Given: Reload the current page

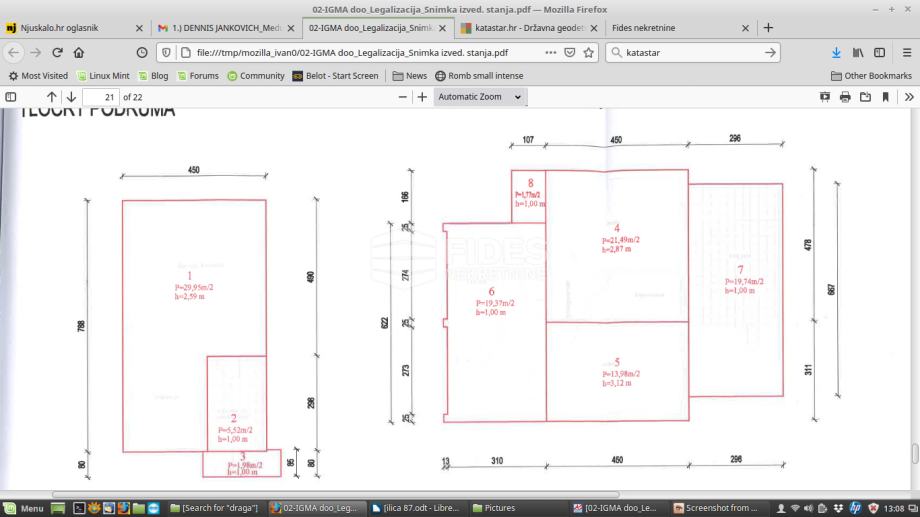Looking at the screenshot, I should point(57,52).
